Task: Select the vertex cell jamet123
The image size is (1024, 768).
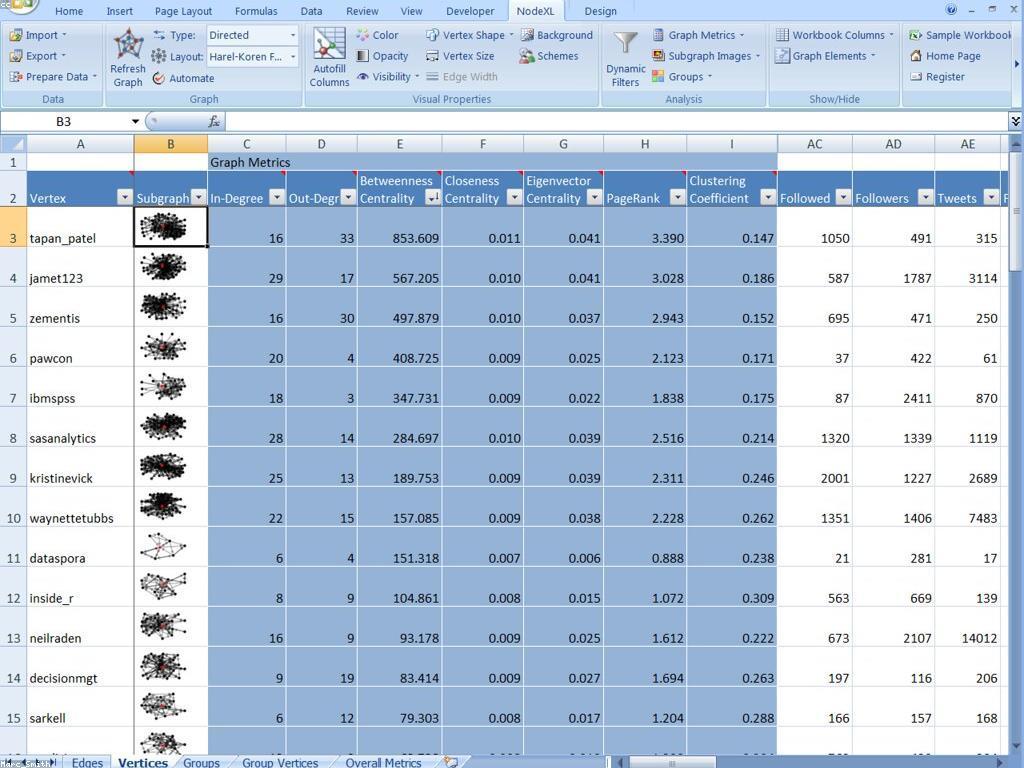Action: pos(80,267)
